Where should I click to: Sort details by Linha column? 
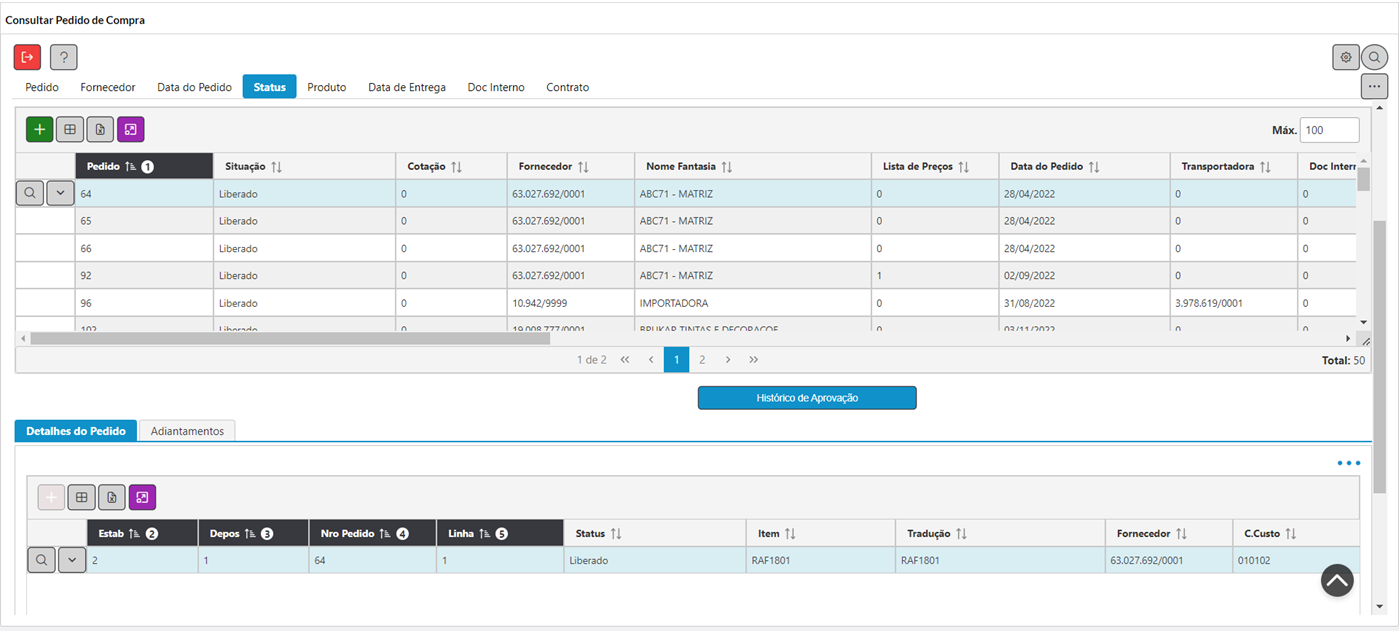pos(500,533)
